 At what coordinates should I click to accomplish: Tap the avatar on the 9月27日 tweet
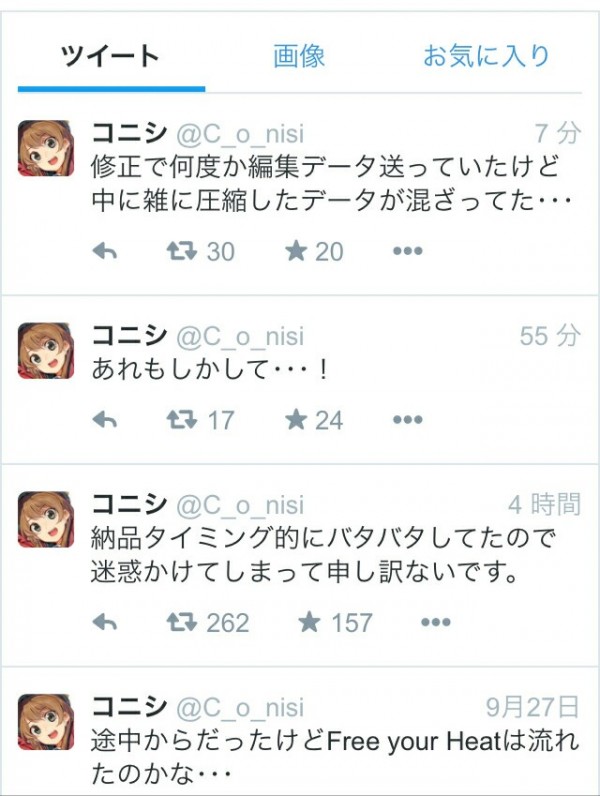click(x=46, y=722)
